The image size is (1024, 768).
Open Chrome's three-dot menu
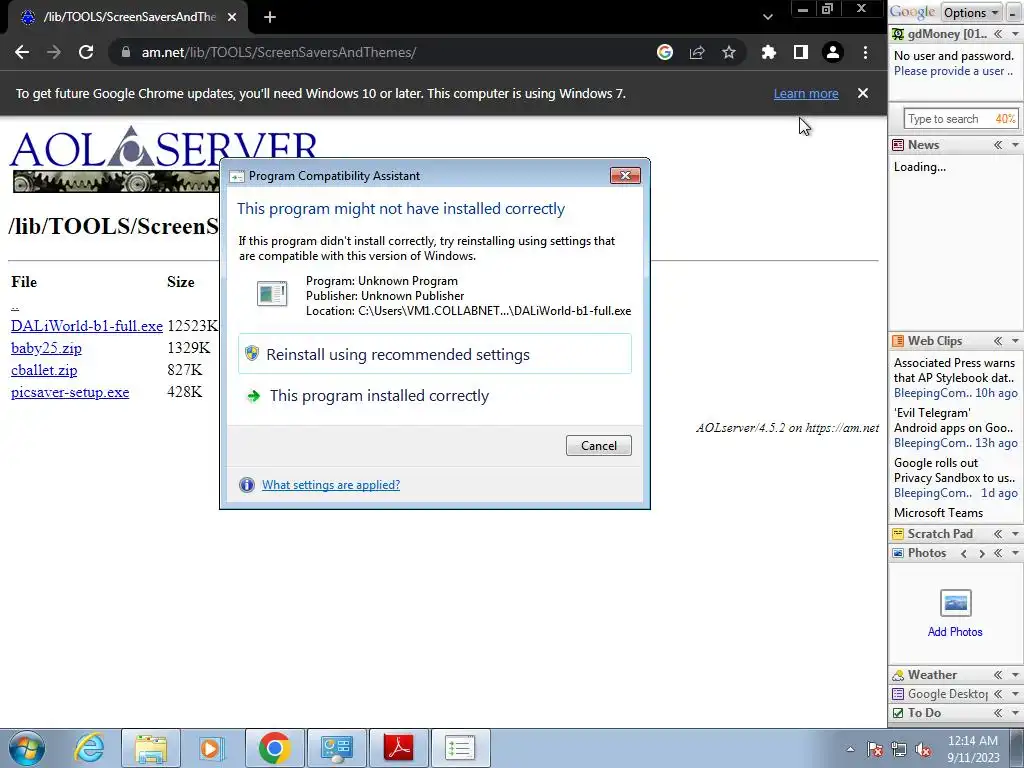pos(865,52)
